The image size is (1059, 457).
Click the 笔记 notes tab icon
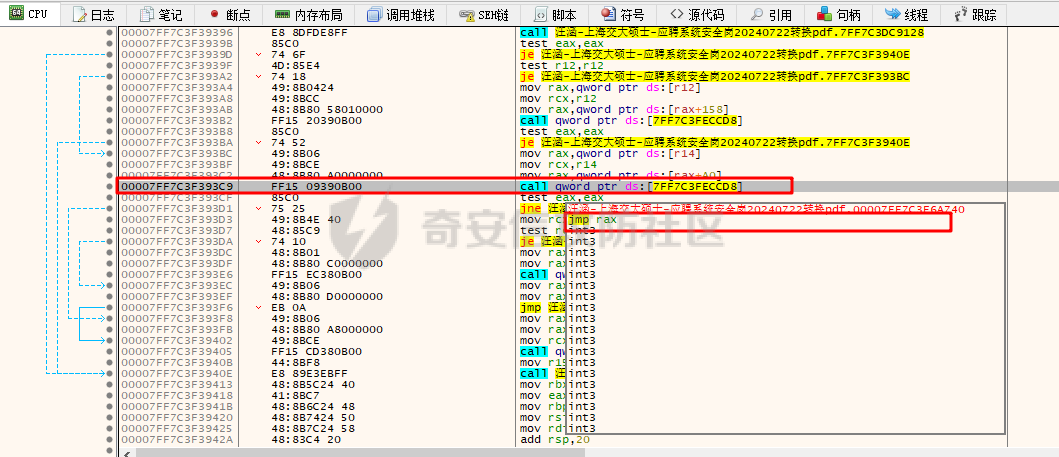147,15
